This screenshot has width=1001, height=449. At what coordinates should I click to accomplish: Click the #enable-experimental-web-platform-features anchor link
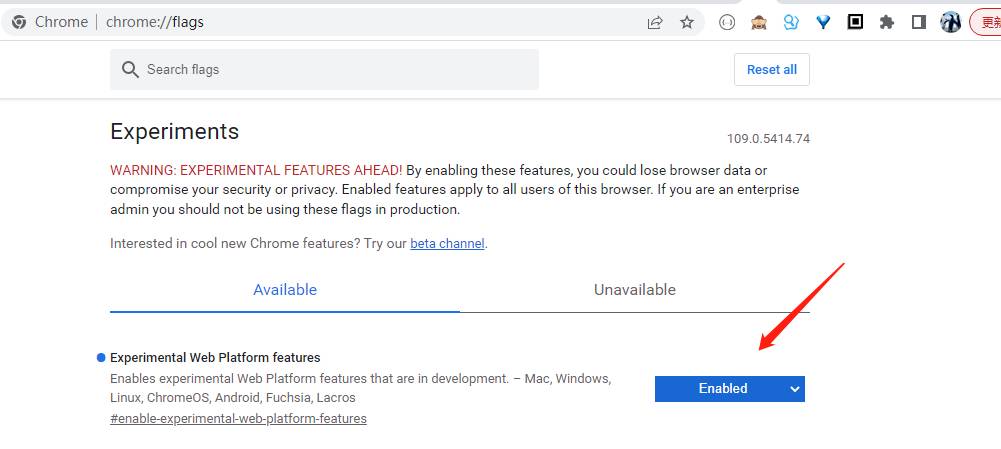(238, 419)
